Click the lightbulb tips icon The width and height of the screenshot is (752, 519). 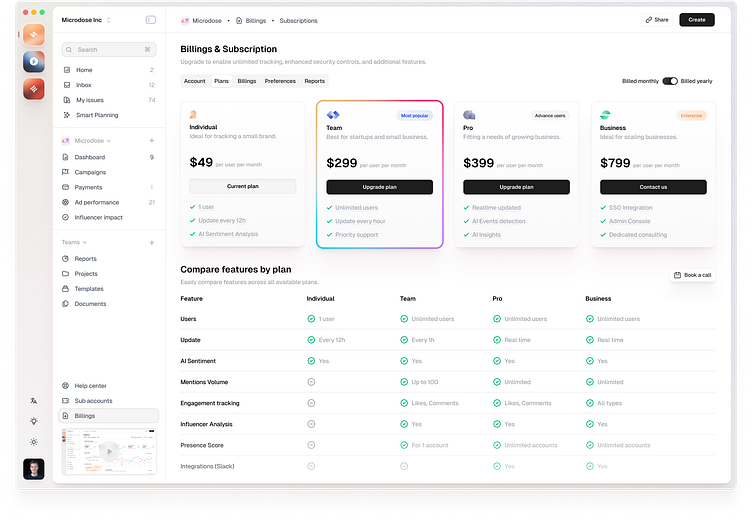(34, 421)
